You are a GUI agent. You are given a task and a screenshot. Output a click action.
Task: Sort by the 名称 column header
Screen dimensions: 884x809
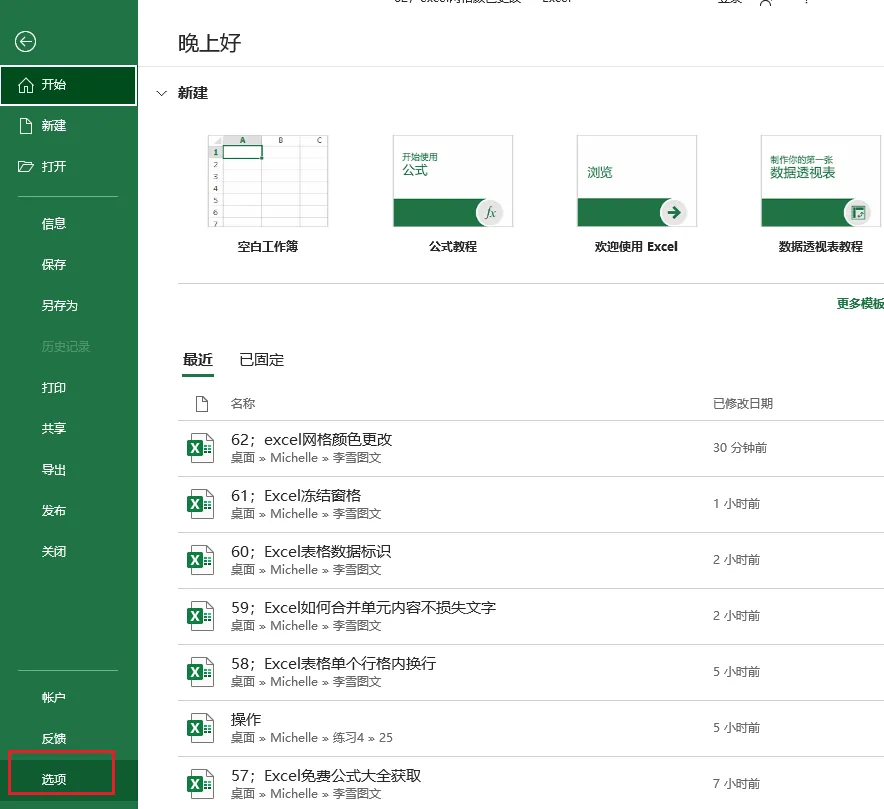coord(243,404)
